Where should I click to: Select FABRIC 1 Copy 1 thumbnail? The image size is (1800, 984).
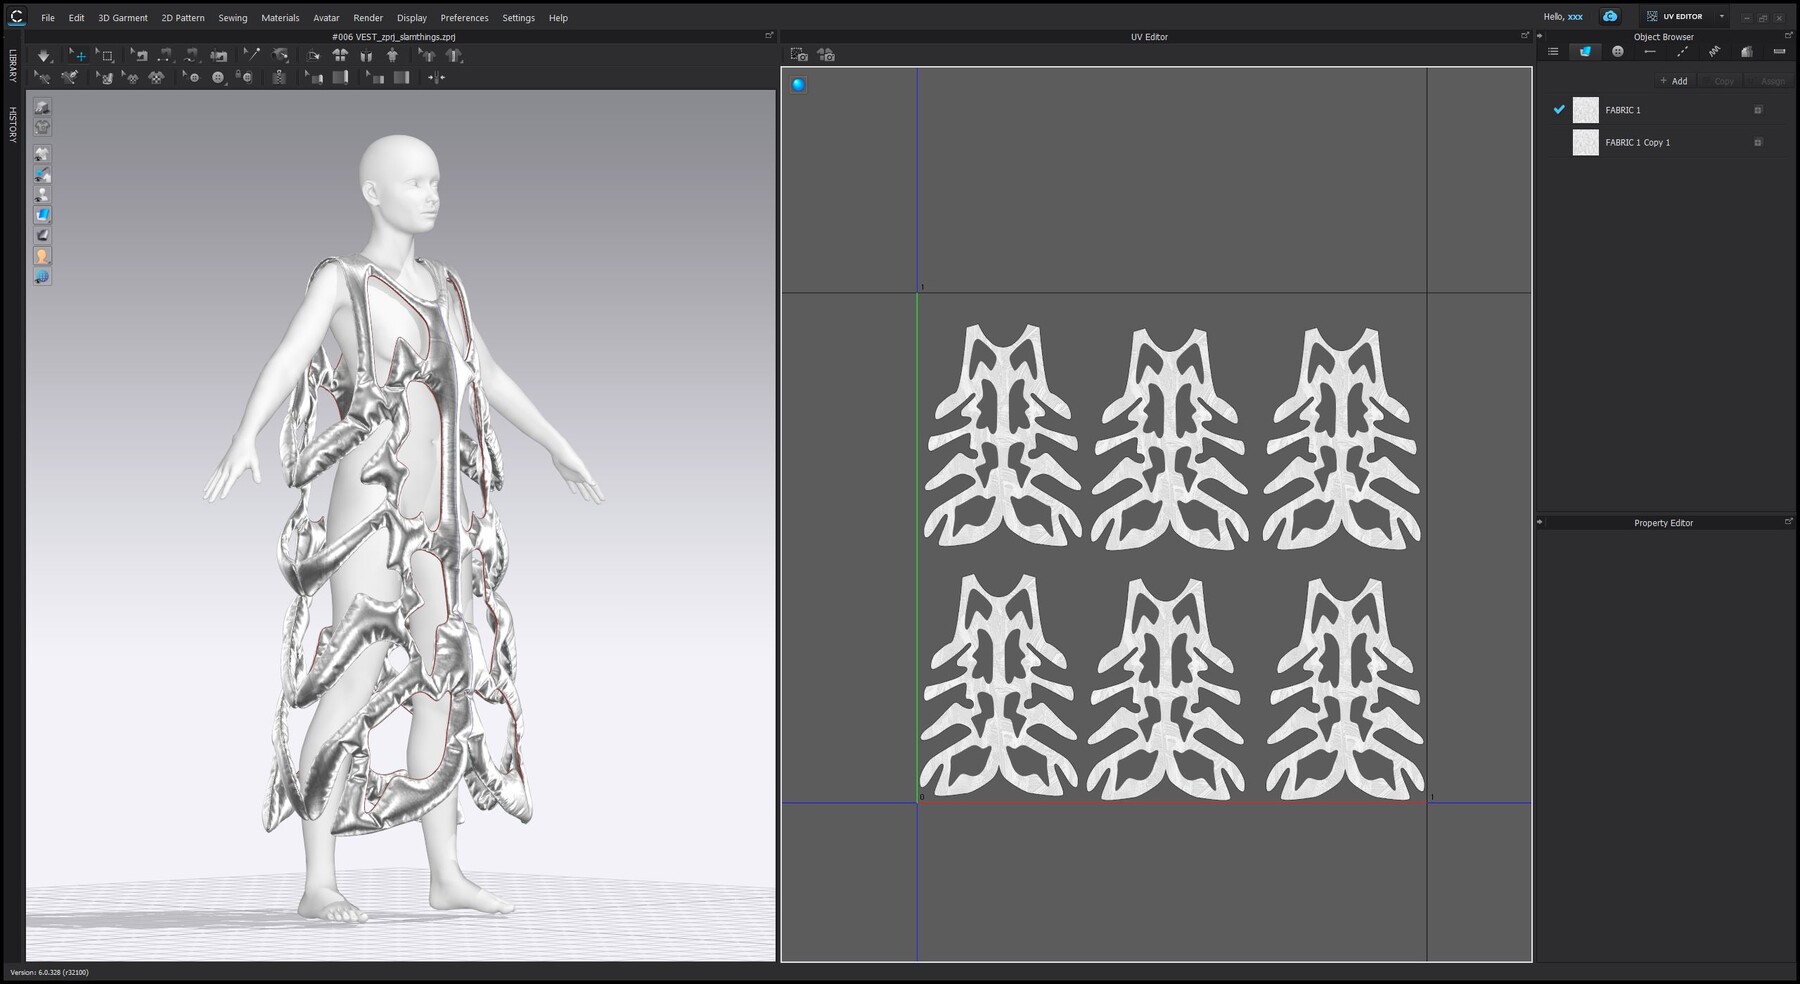(1586, 142)
